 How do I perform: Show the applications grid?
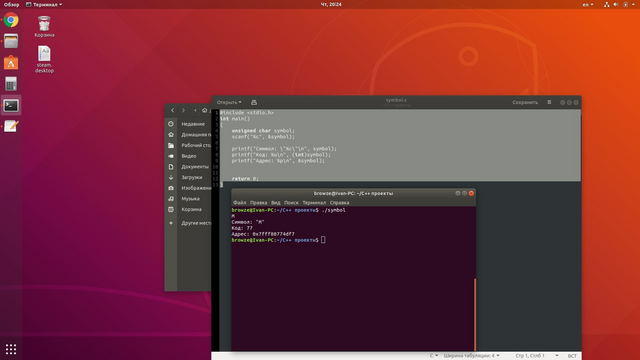click(x=11, y=349)
